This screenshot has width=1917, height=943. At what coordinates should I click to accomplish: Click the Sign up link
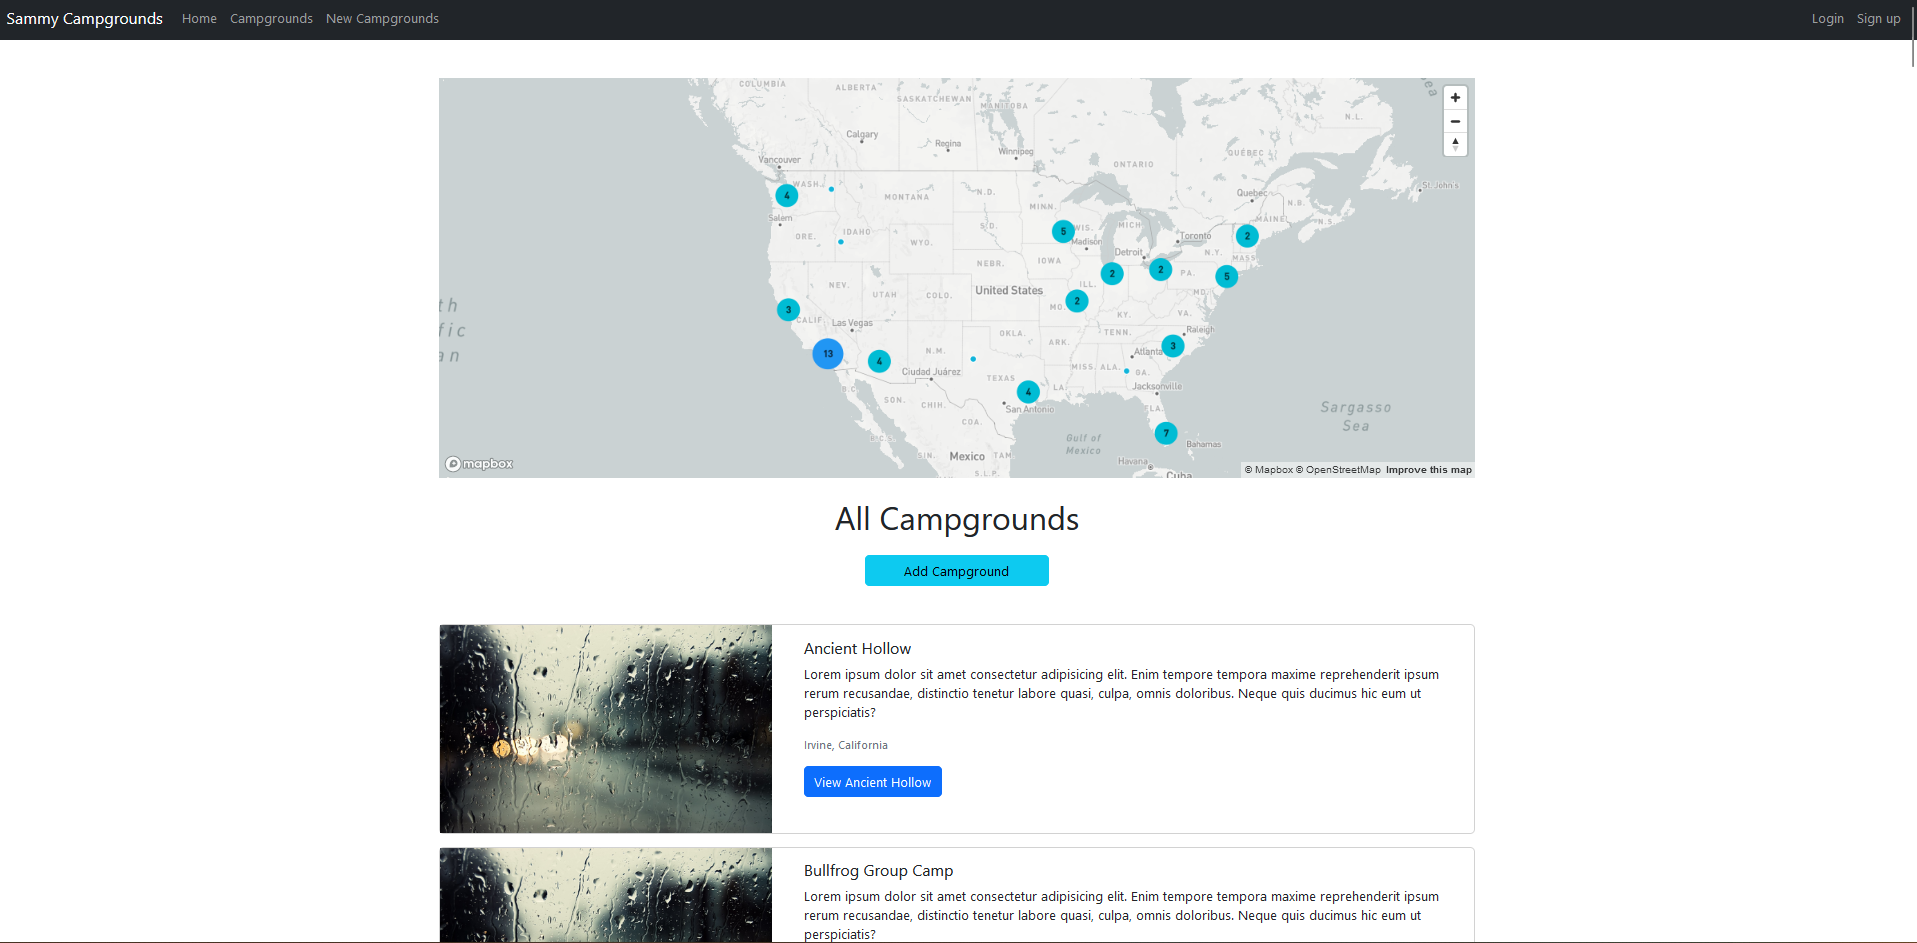(1877, 18)
